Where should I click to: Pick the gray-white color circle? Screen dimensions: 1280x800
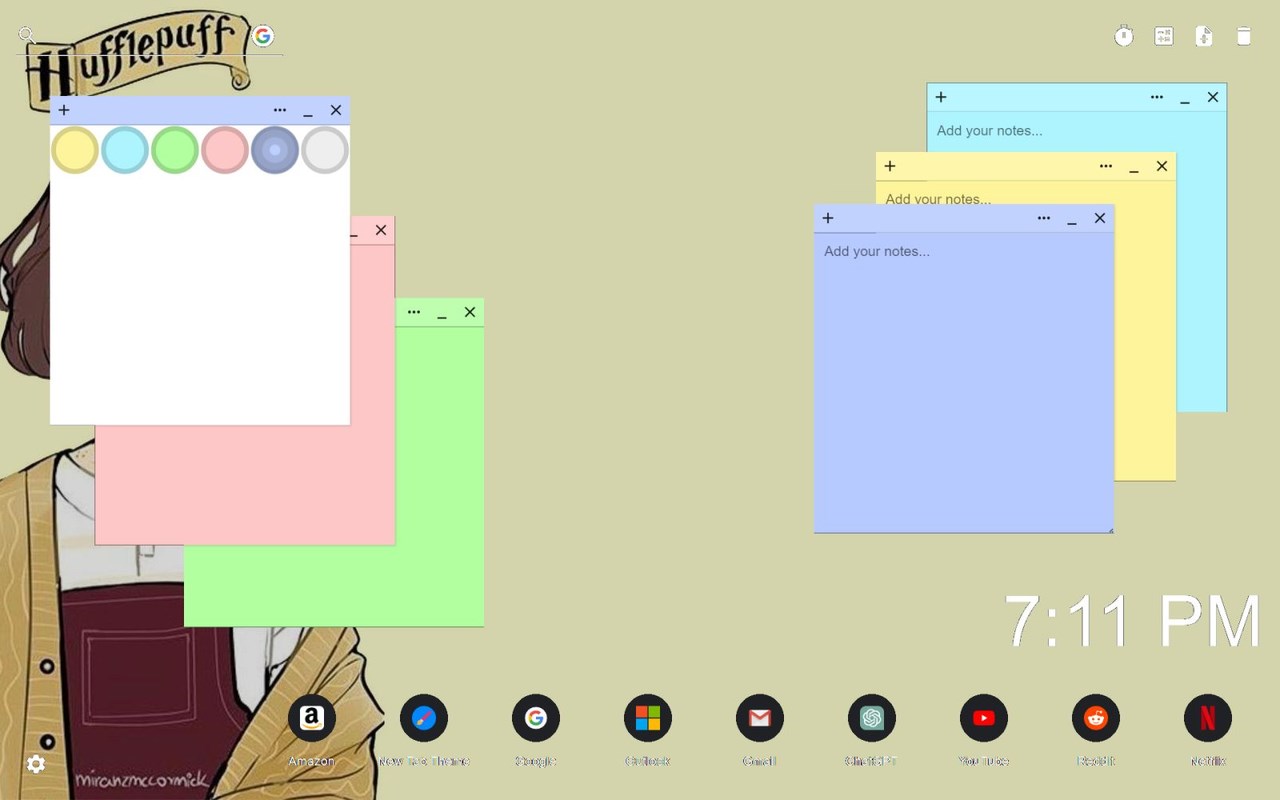pos(325,150)
